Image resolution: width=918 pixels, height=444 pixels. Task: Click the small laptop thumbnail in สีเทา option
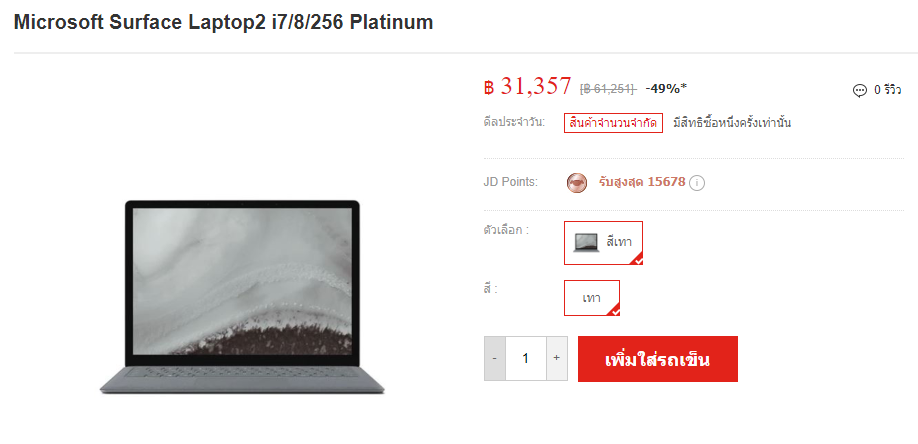pyautogui.click(x=586, y=242)
